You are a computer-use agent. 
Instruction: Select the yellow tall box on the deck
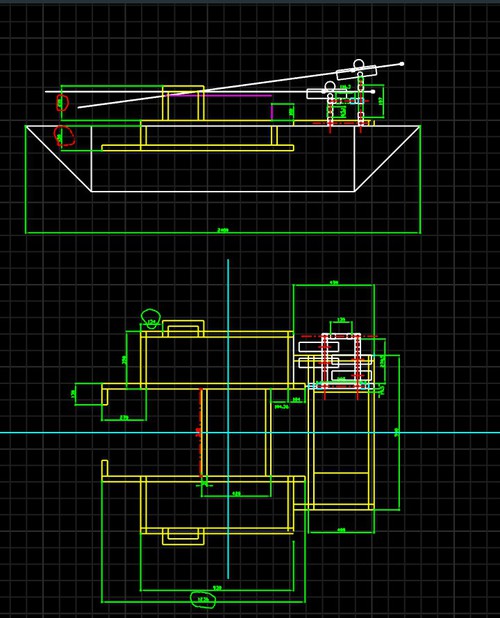click(184, 103)
